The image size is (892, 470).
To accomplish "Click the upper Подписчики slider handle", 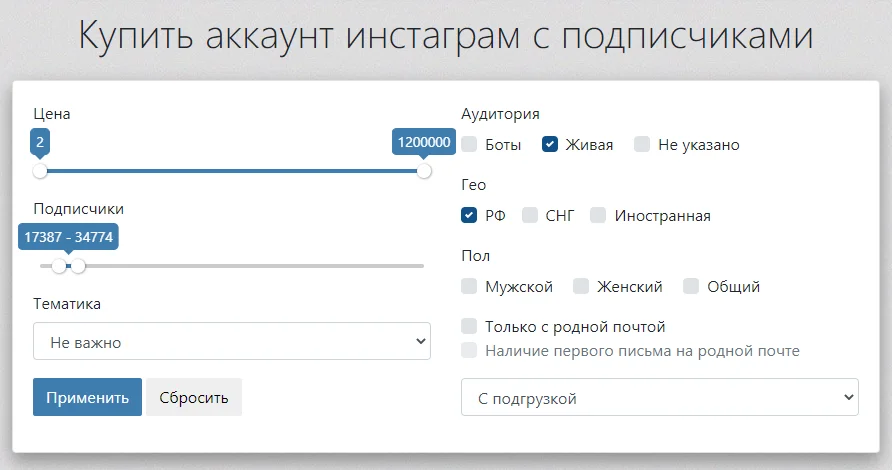I will click(78, 266).
